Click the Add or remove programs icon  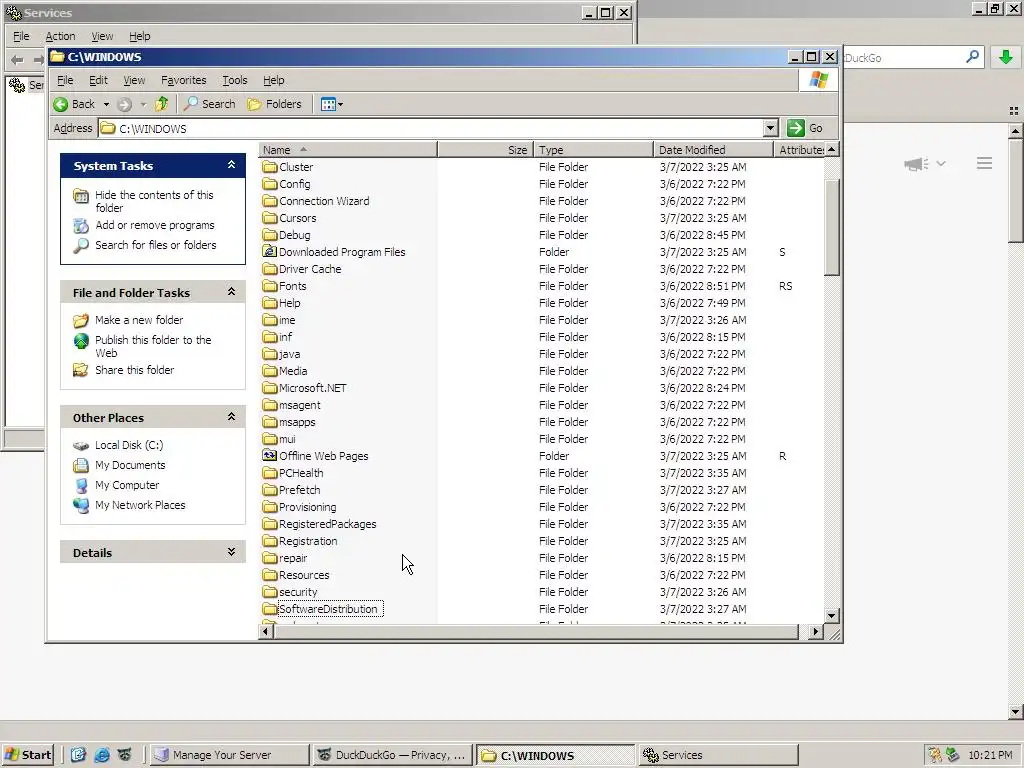pos(81,225)
